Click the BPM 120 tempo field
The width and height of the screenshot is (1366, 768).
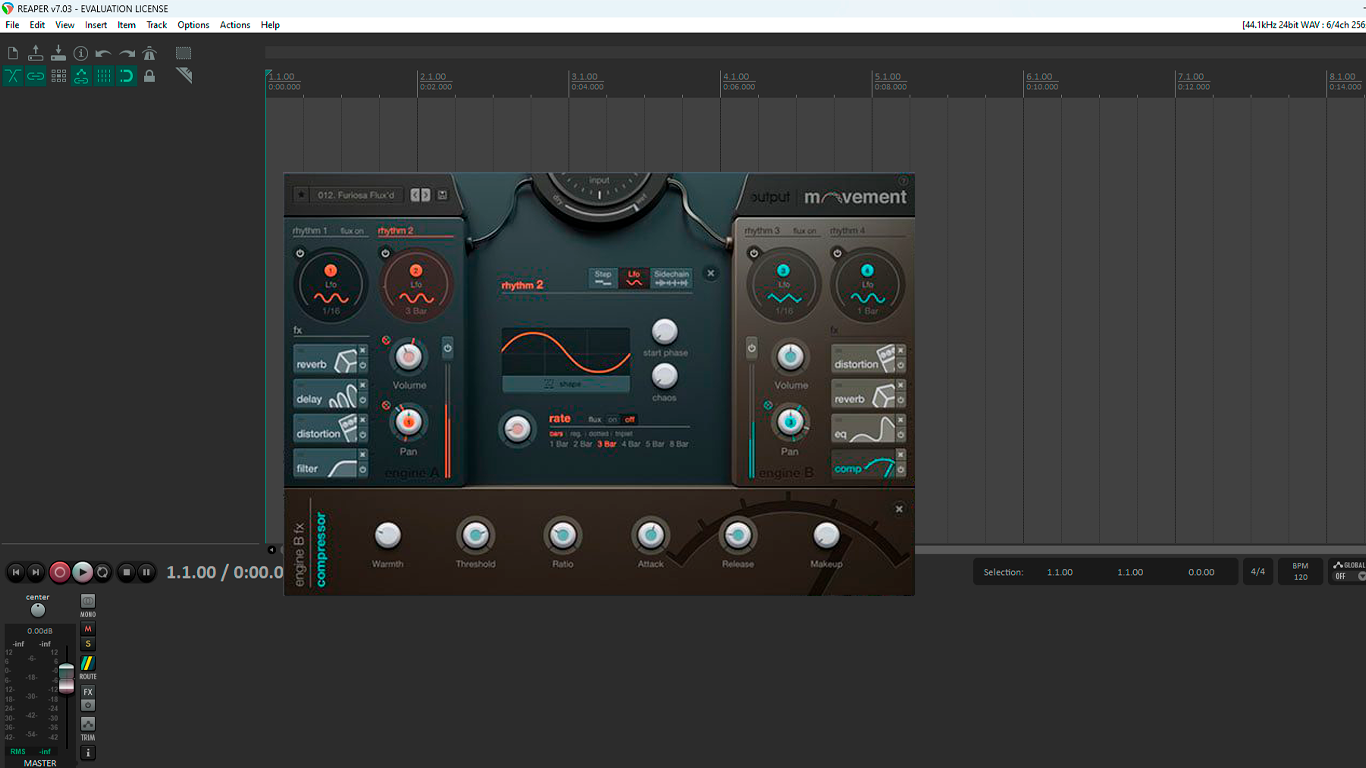click(x=1301, y=572)
